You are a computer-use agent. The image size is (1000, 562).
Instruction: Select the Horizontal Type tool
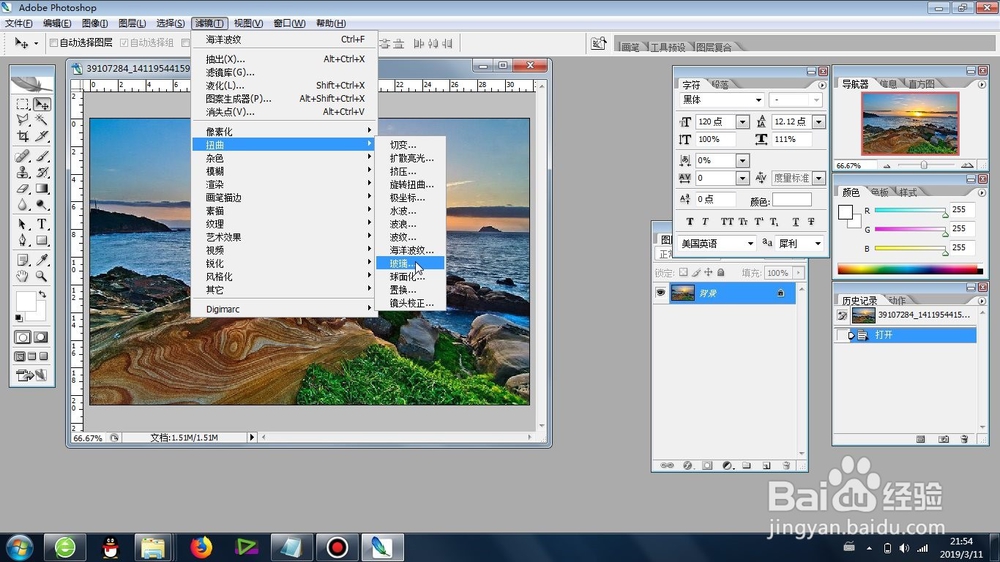pyautogui.click(x=42, y=225)
